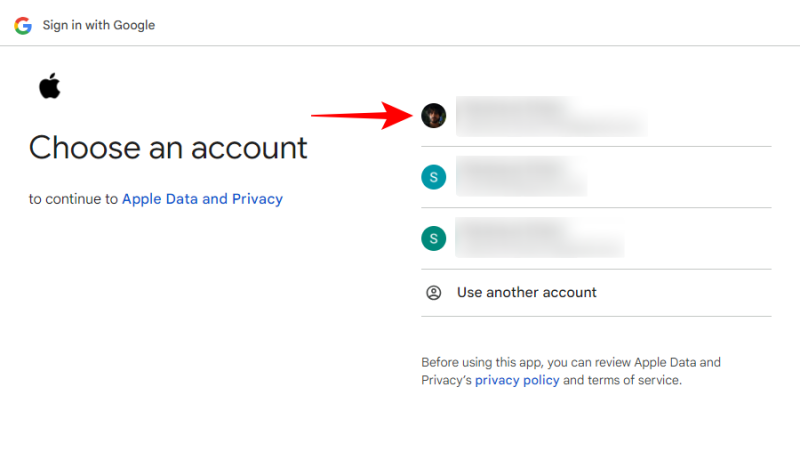Open the privacy policy link
Viewport: 800px width, 476px height.
[x=517, y=381]
